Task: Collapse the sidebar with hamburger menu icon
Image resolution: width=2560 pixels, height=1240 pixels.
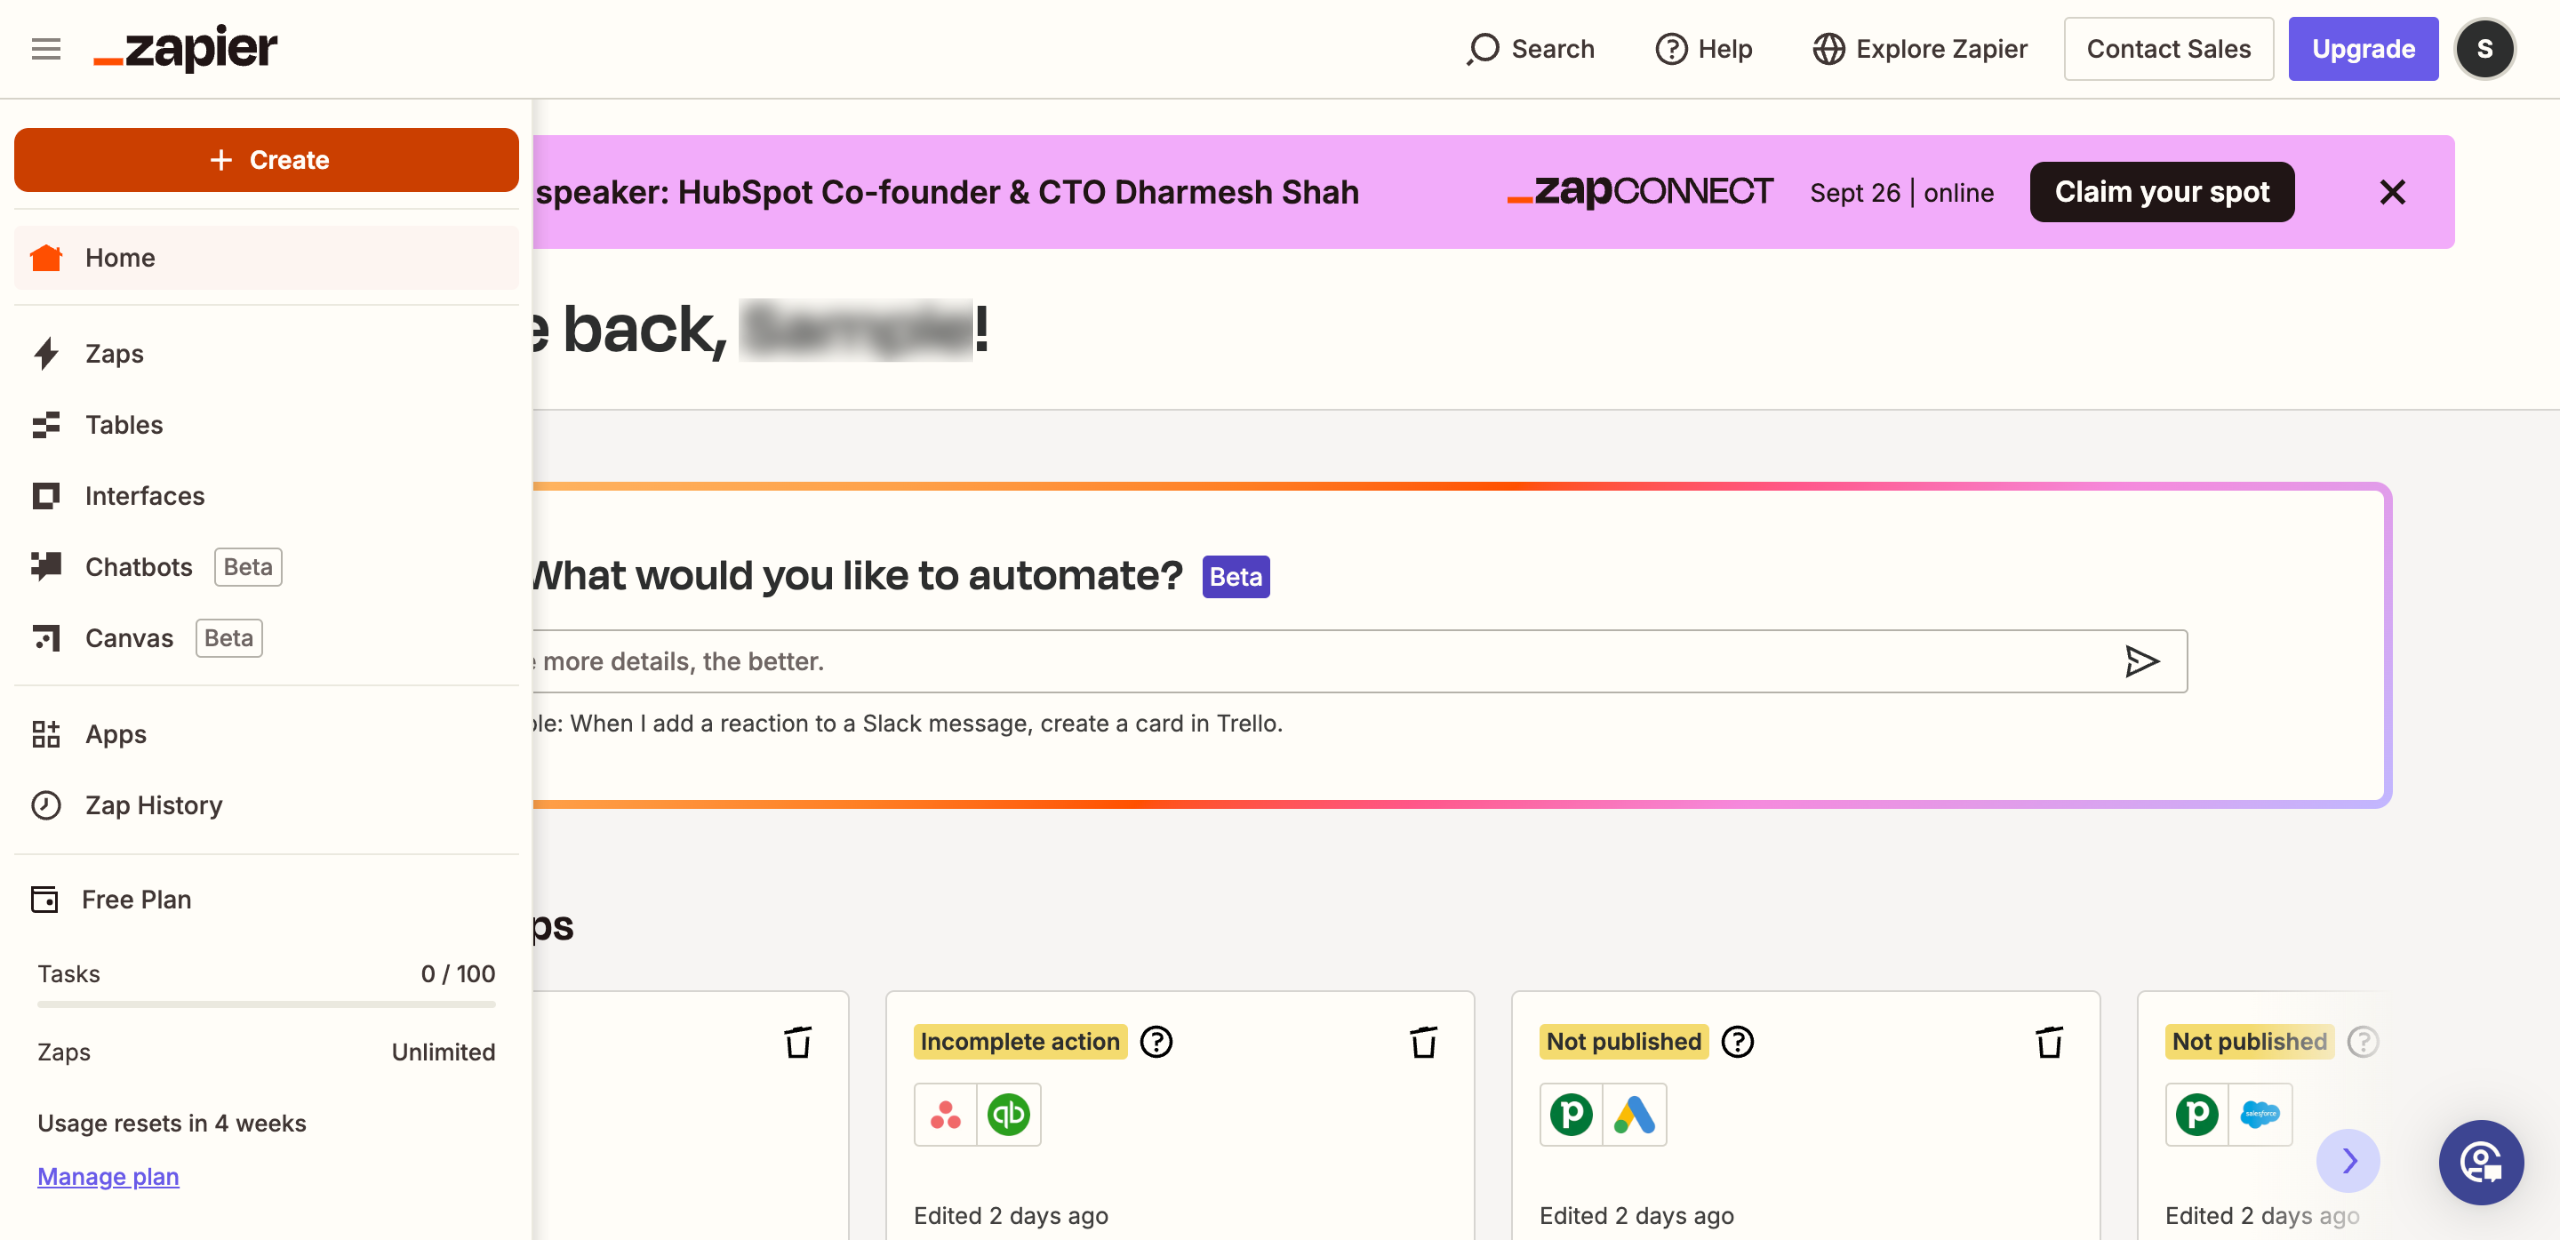Action: tap(46, 48)
